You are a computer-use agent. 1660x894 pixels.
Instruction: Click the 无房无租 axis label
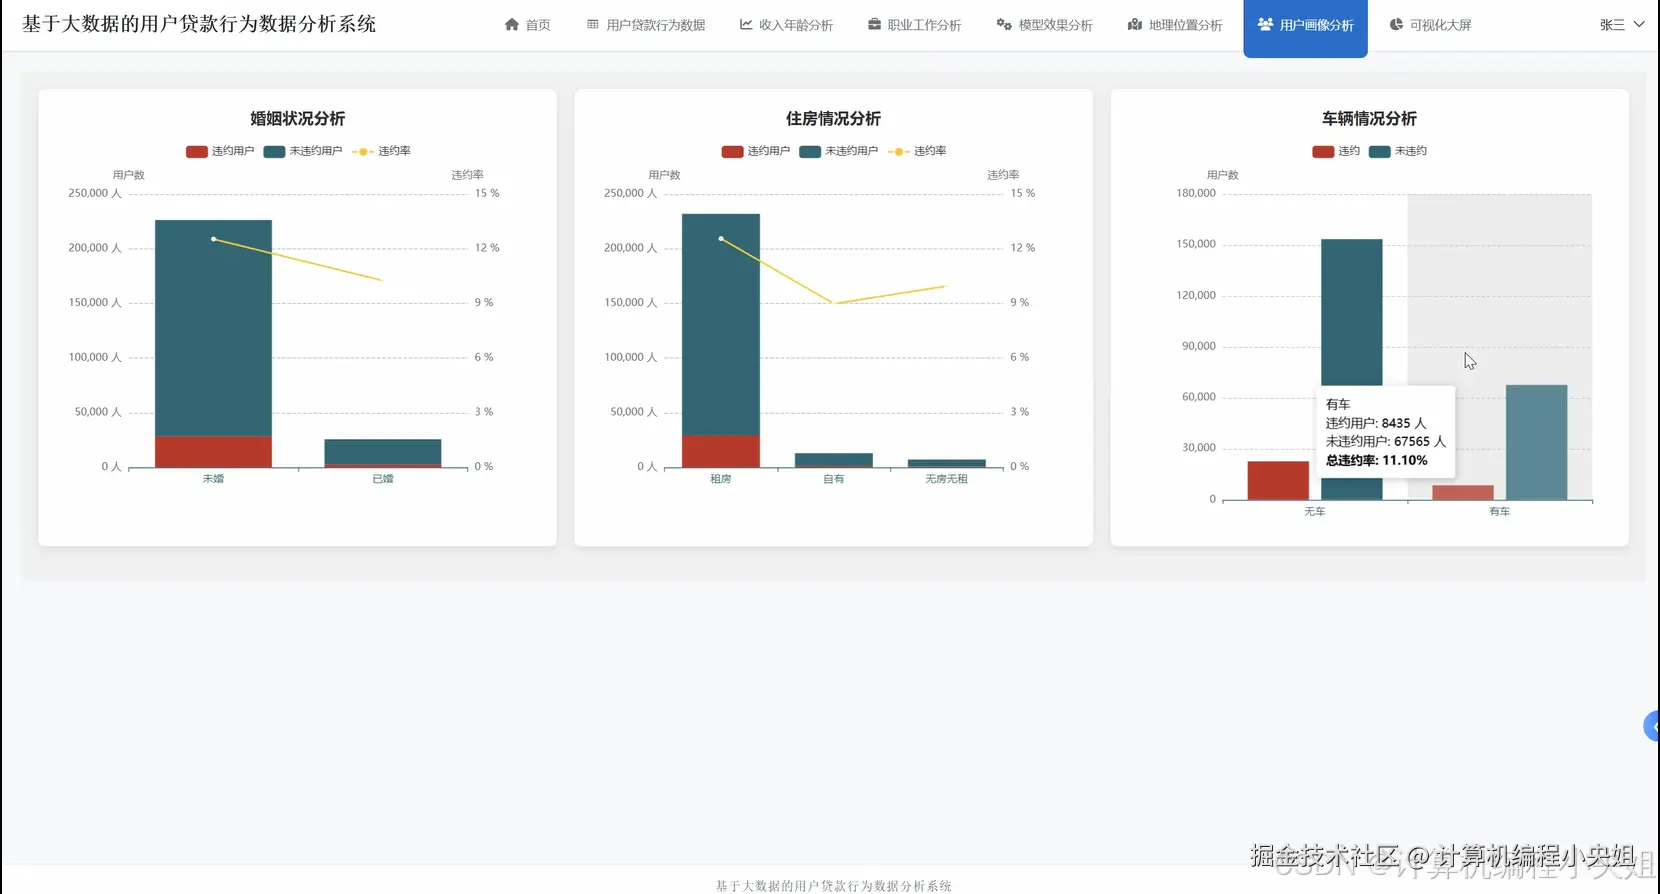[947, 479]
